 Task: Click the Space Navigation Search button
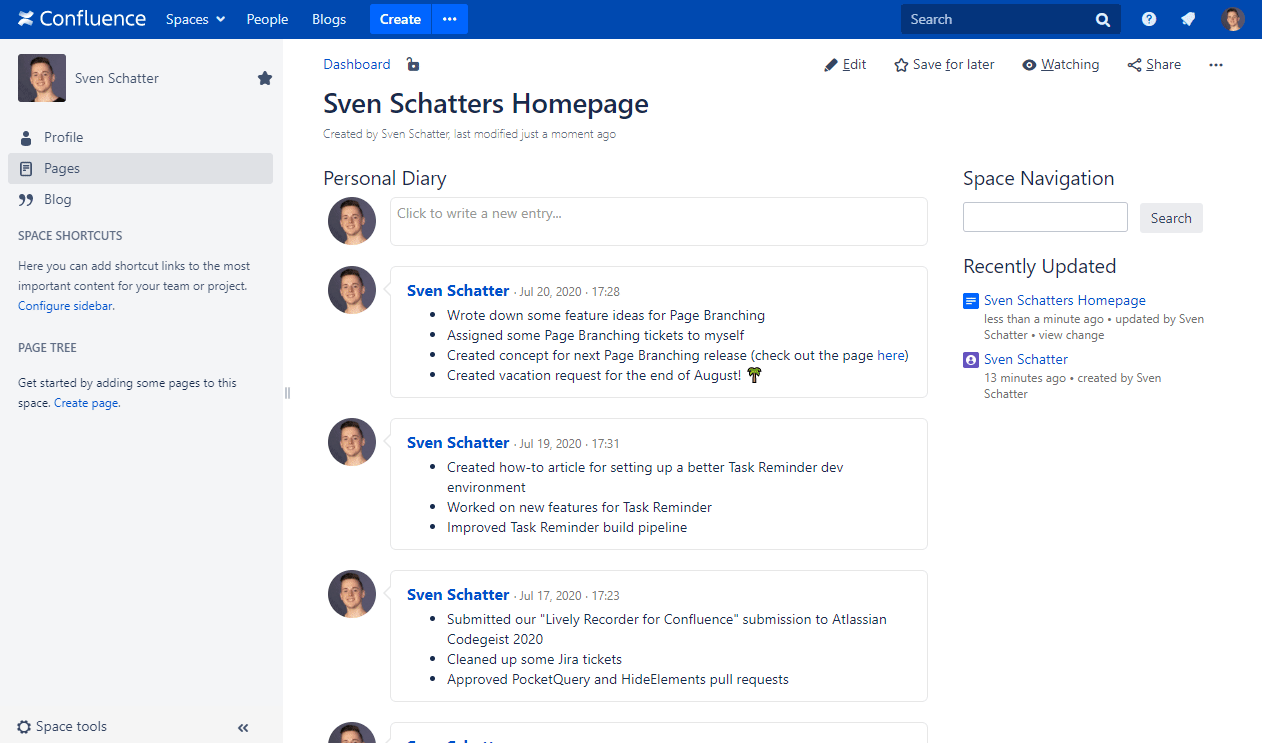click(x=1171, y=218)
